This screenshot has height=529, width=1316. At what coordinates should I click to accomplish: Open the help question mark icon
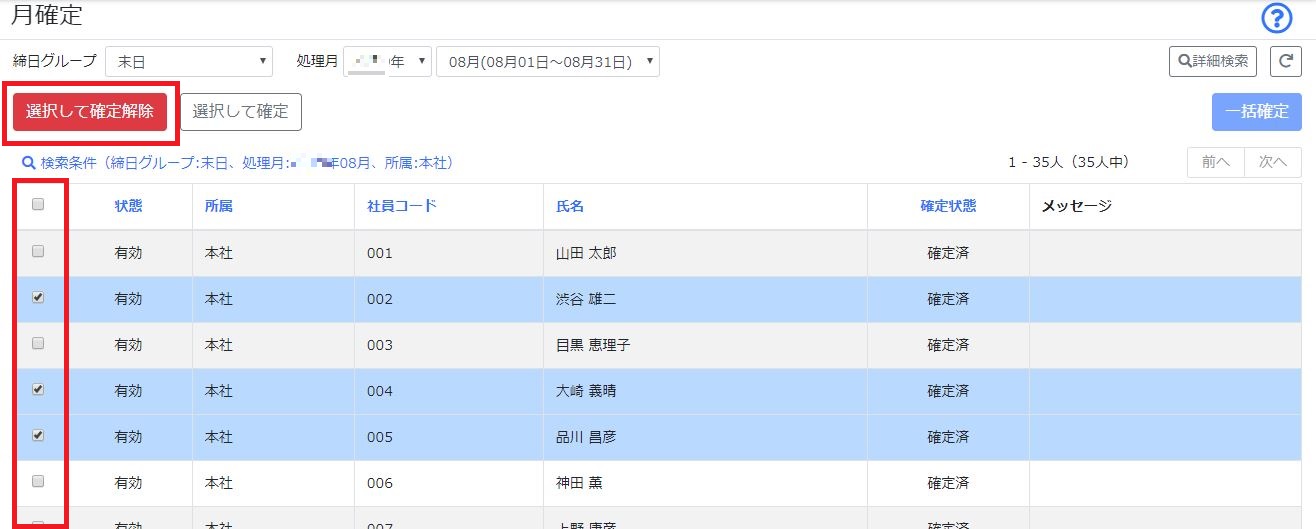pyautogui.click(x=1277, y=18)
